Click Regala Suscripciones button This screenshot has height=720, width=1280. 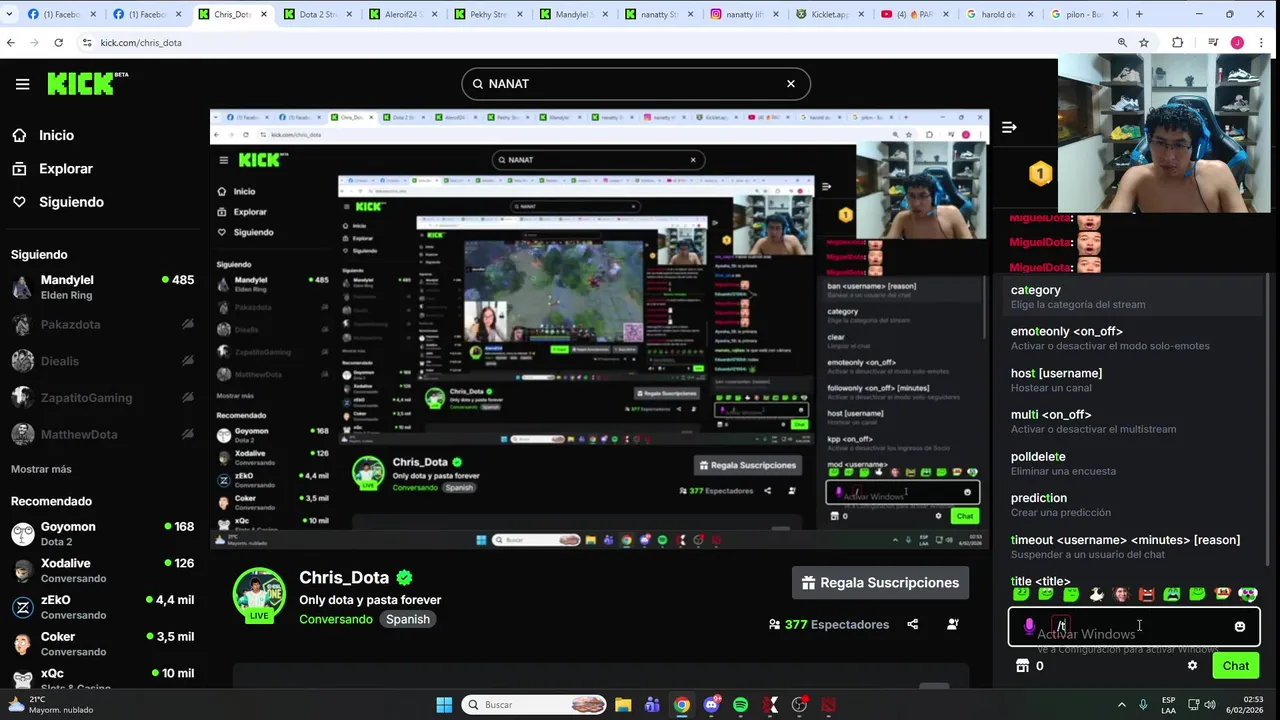(x=880, y=583)
